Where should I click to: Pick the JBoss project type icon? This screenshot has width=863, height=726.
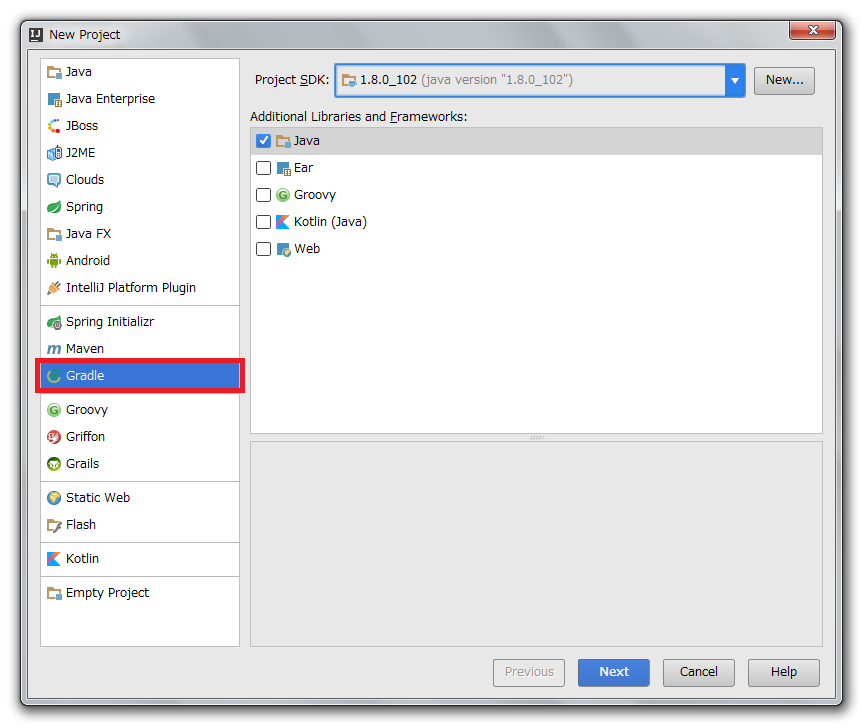tap(54, 126)
